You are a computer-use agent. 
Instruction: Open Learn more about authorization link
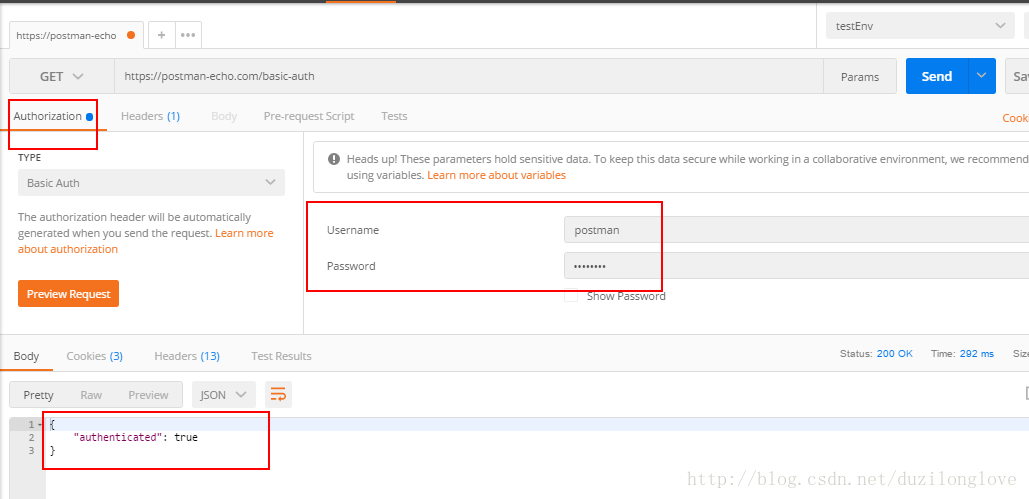(146, 241)
